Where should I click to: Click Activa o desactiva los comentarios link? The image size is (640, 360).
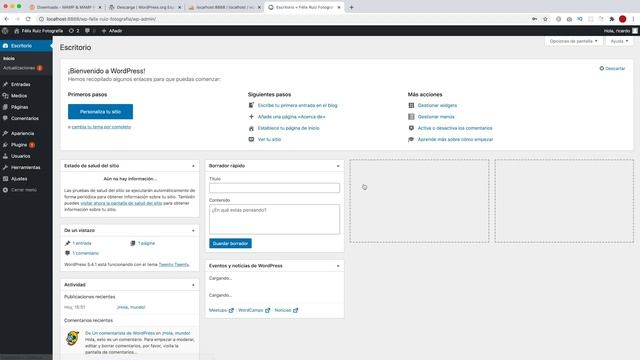coord(455,128)
